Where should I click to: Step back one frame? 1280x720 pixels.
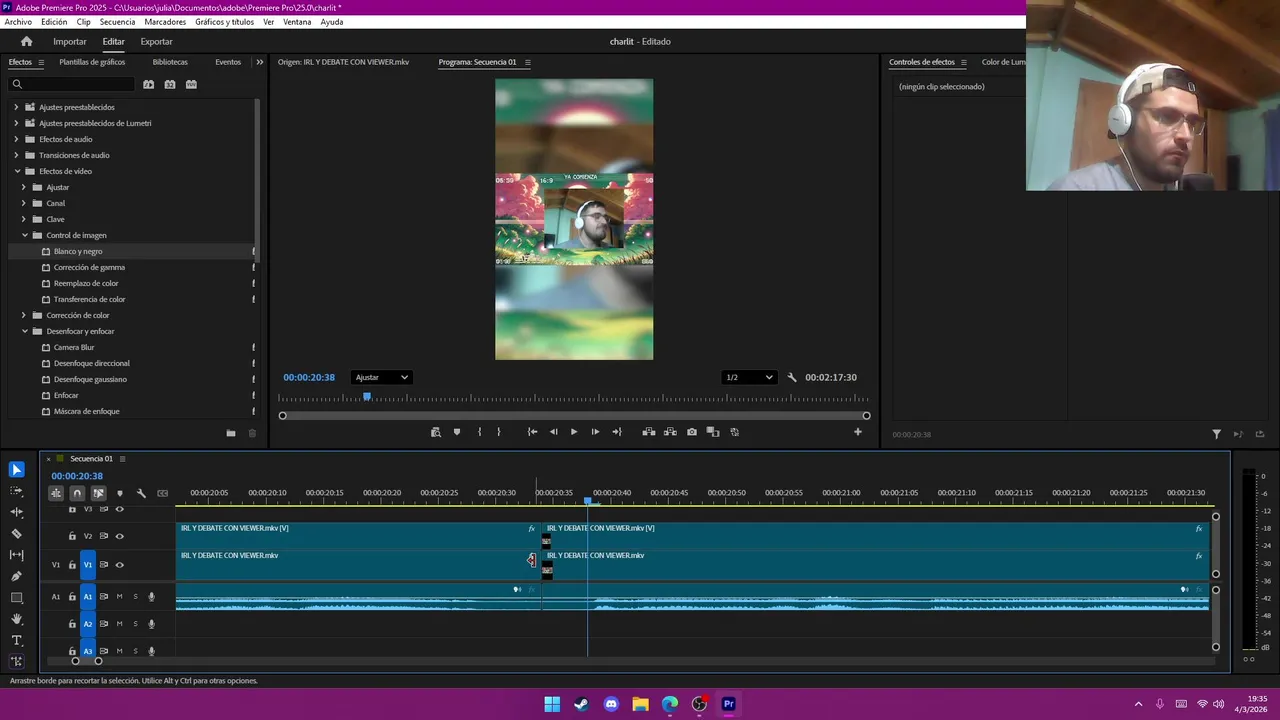click(553, 432)
